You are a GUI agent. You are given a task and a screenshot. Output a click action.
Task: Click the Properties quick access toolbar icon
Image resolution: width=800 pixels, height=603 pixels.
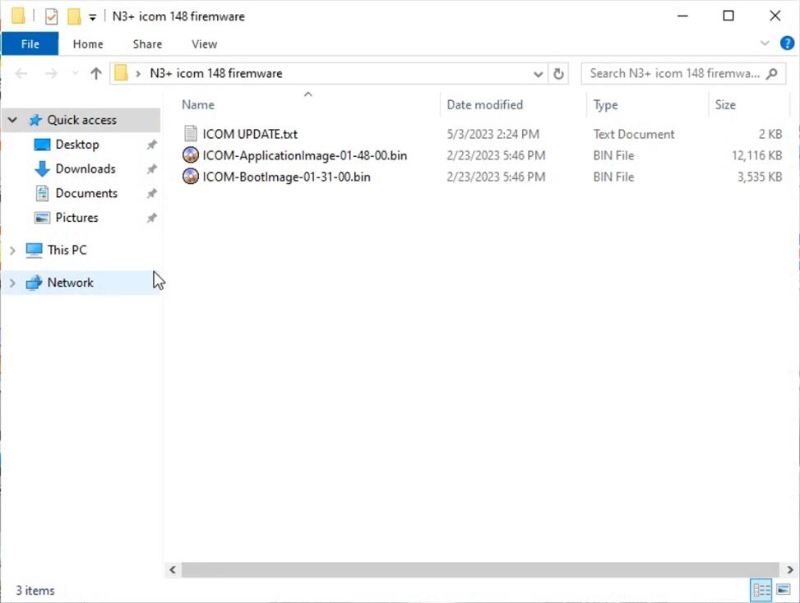(51, 16)
